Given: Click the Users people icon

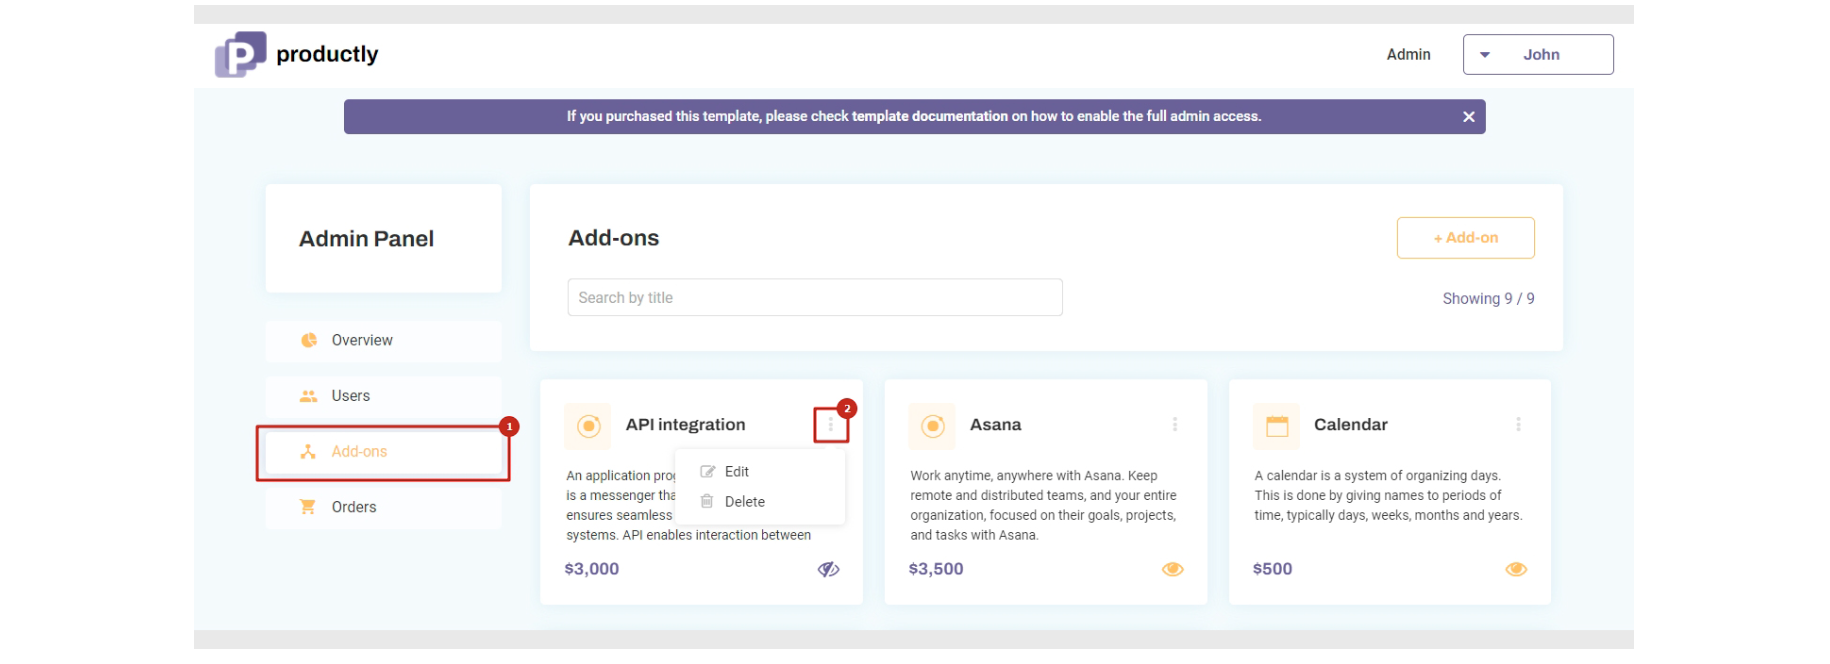Looking at the screenshot, I should tap(309, 396).
